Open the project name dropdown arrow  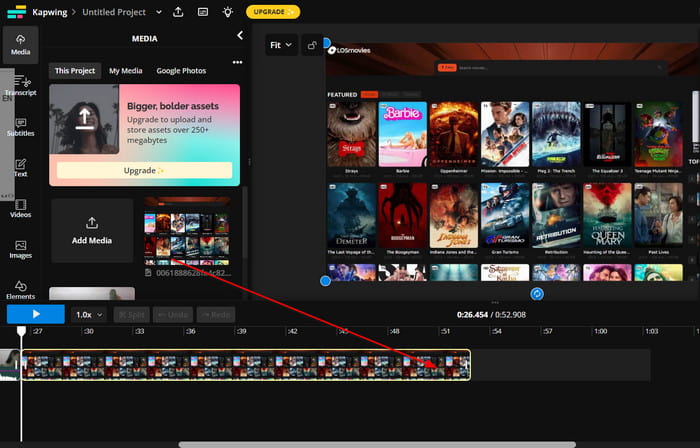[x=159, y=12]
